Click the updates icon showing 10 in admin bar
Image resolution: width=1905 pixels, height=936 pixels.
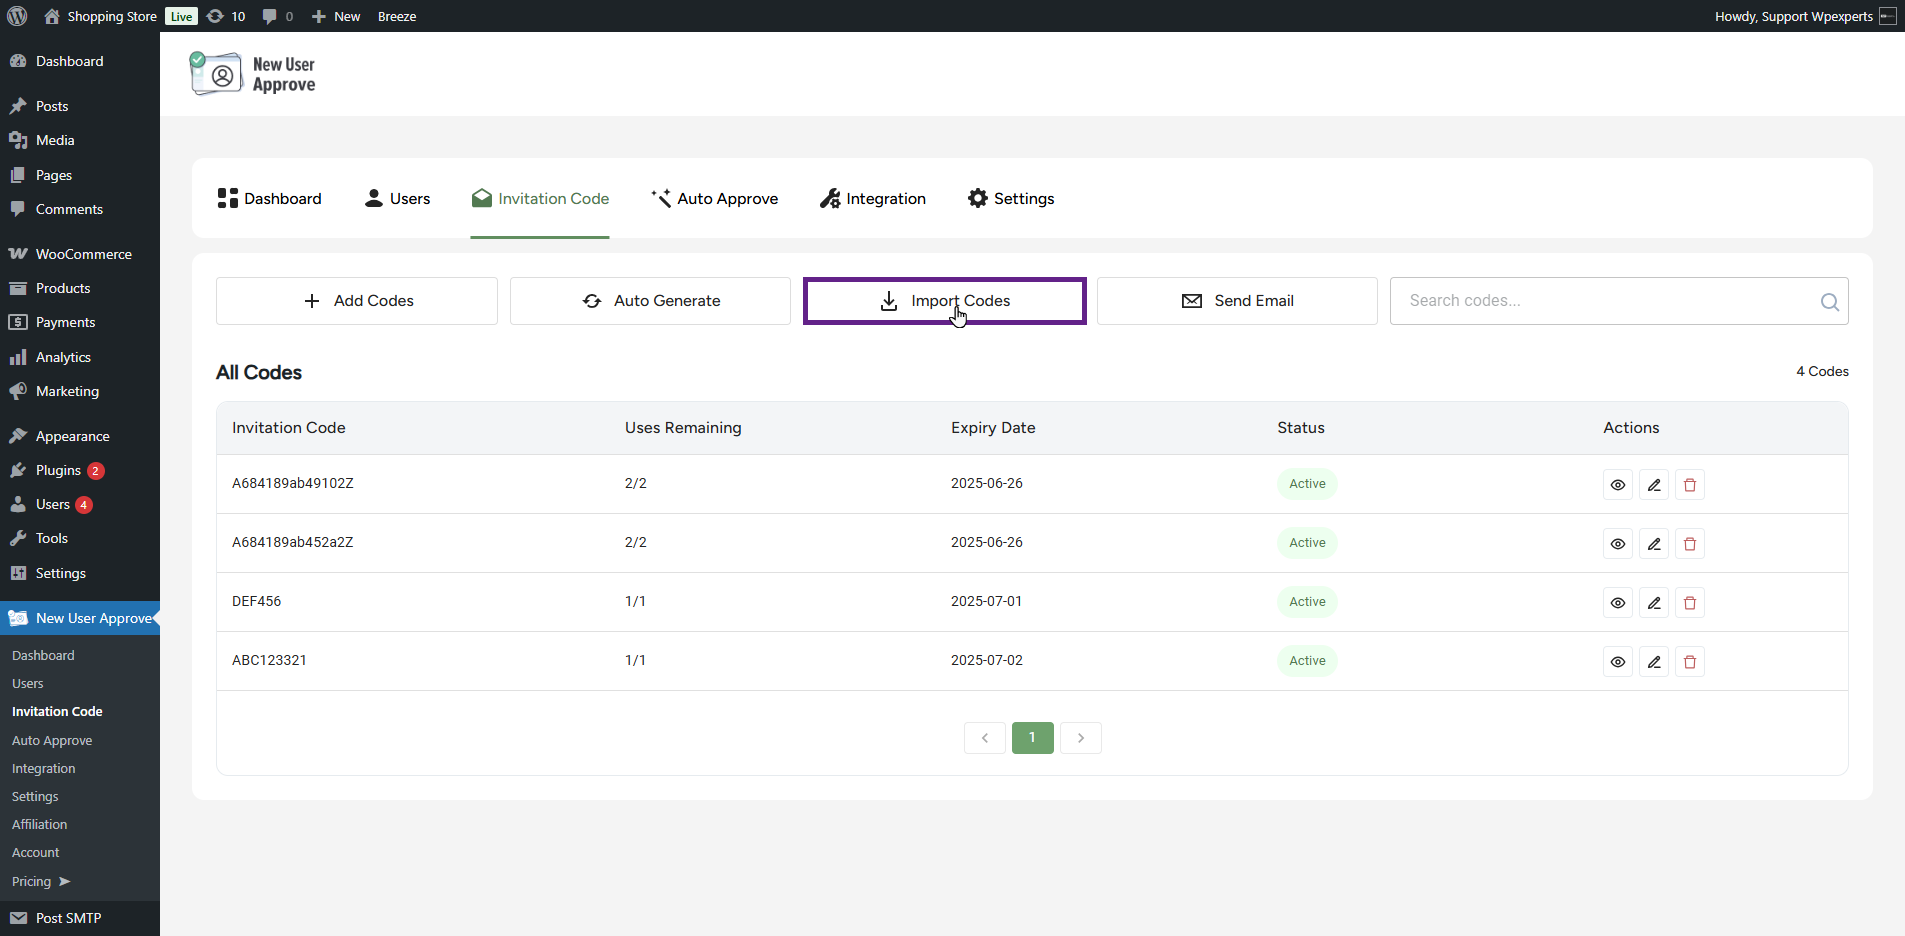pos(226,16)
